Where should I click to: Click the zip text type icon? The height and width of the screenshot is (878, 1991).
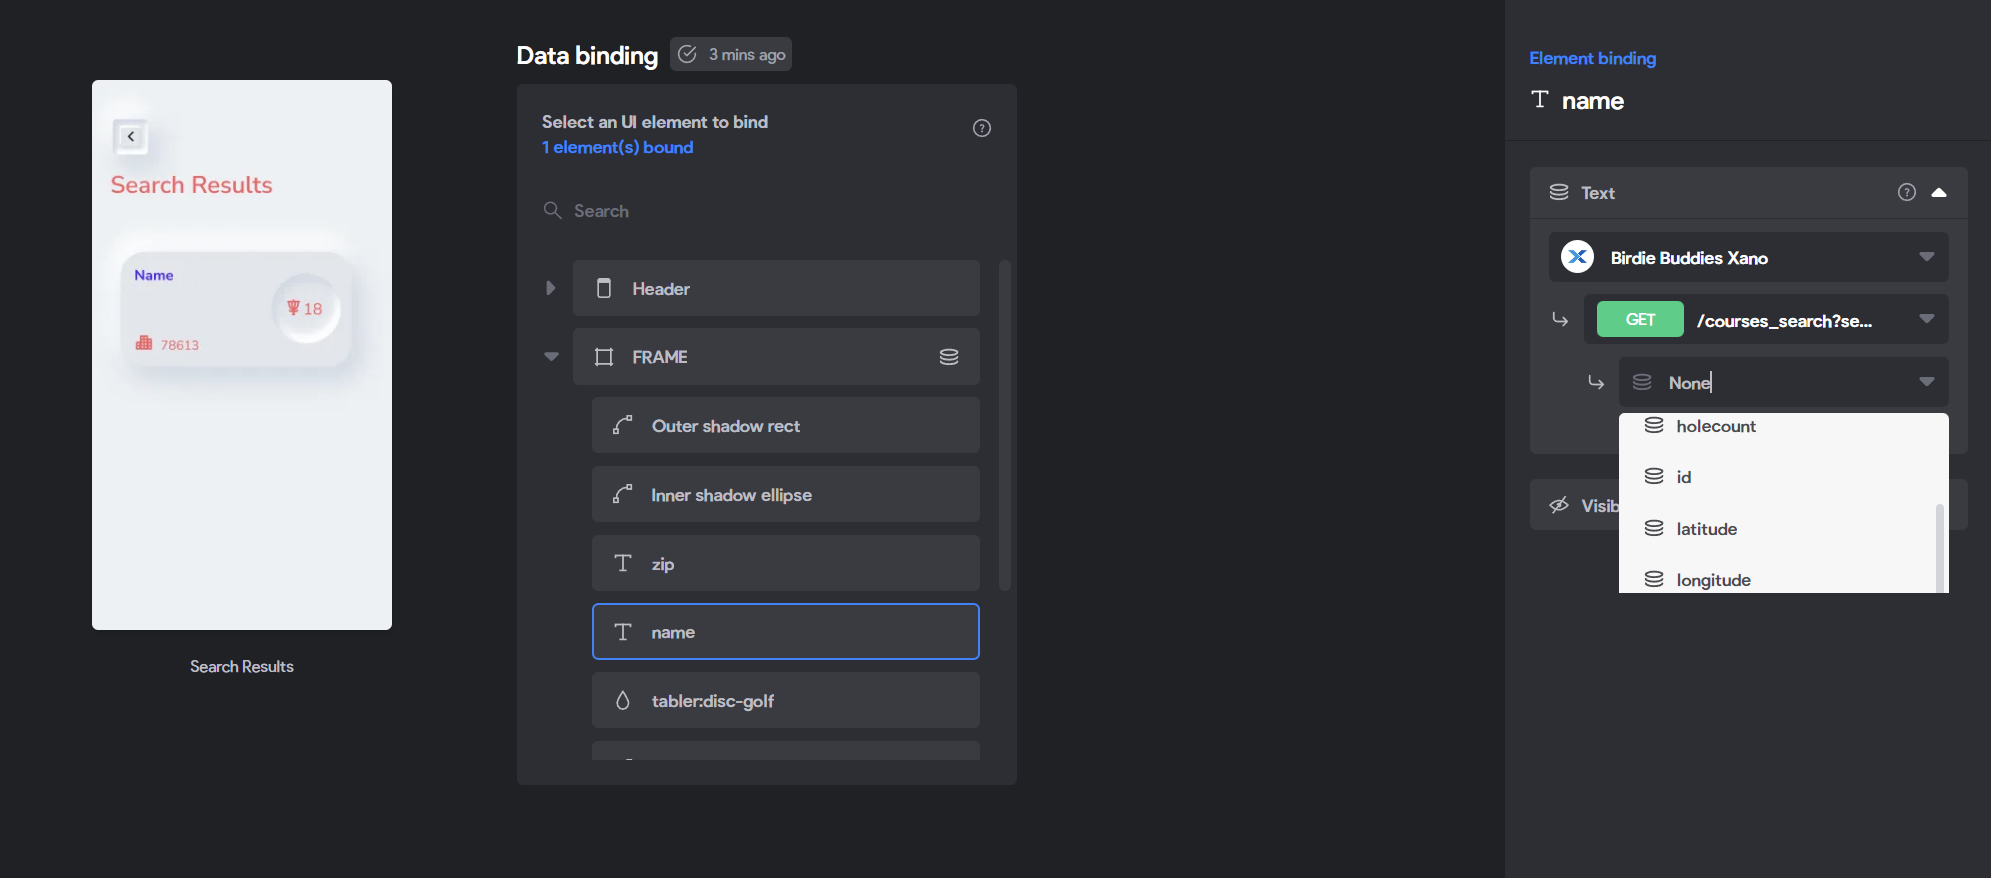[x=623, y=563]
